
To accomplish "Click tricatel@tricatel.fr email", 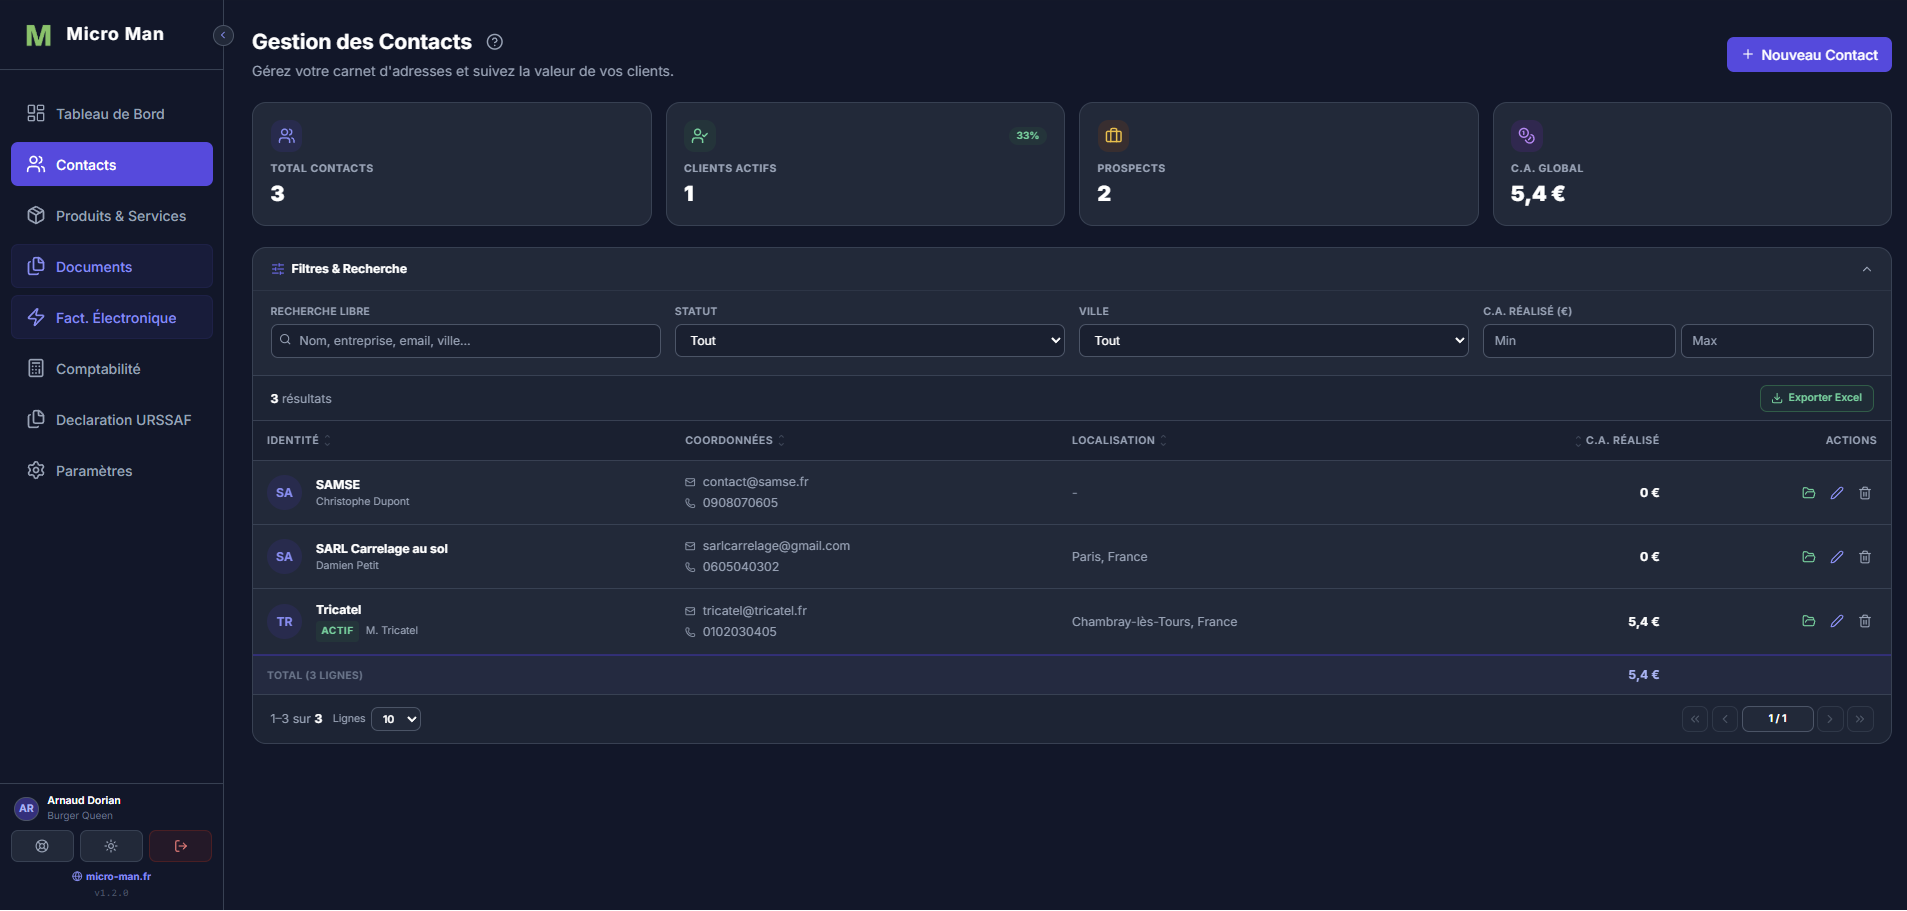I will pos(754,611).
